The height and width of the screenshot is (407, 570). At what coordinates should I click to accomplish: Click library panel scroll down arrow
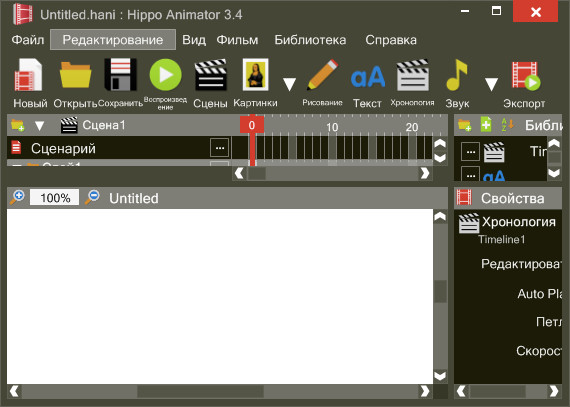point(554,173)
